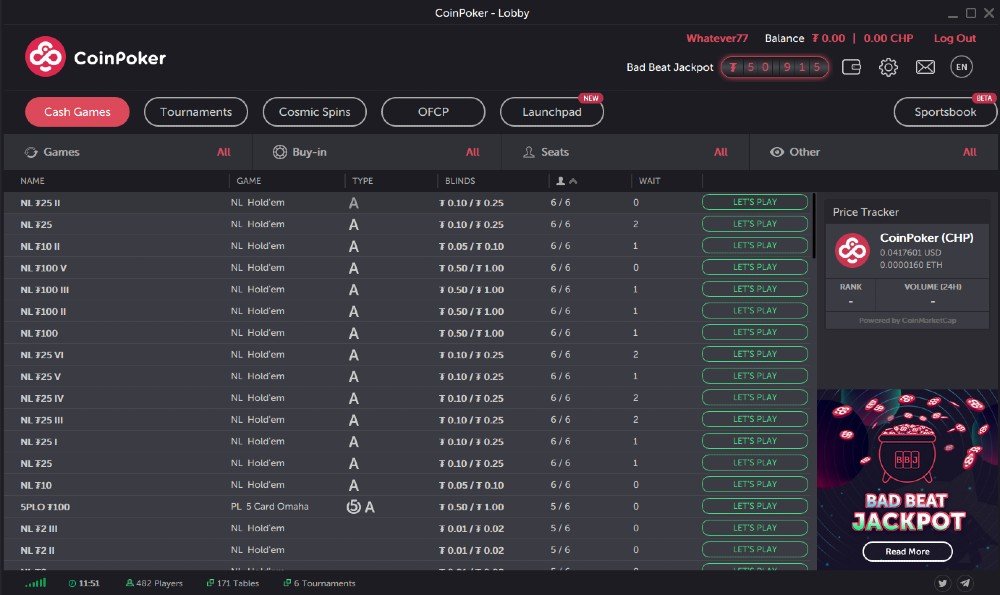Click the type A icon in NL ₮100 V row
The image size is (1000, 595).
[x=354, y=268]
